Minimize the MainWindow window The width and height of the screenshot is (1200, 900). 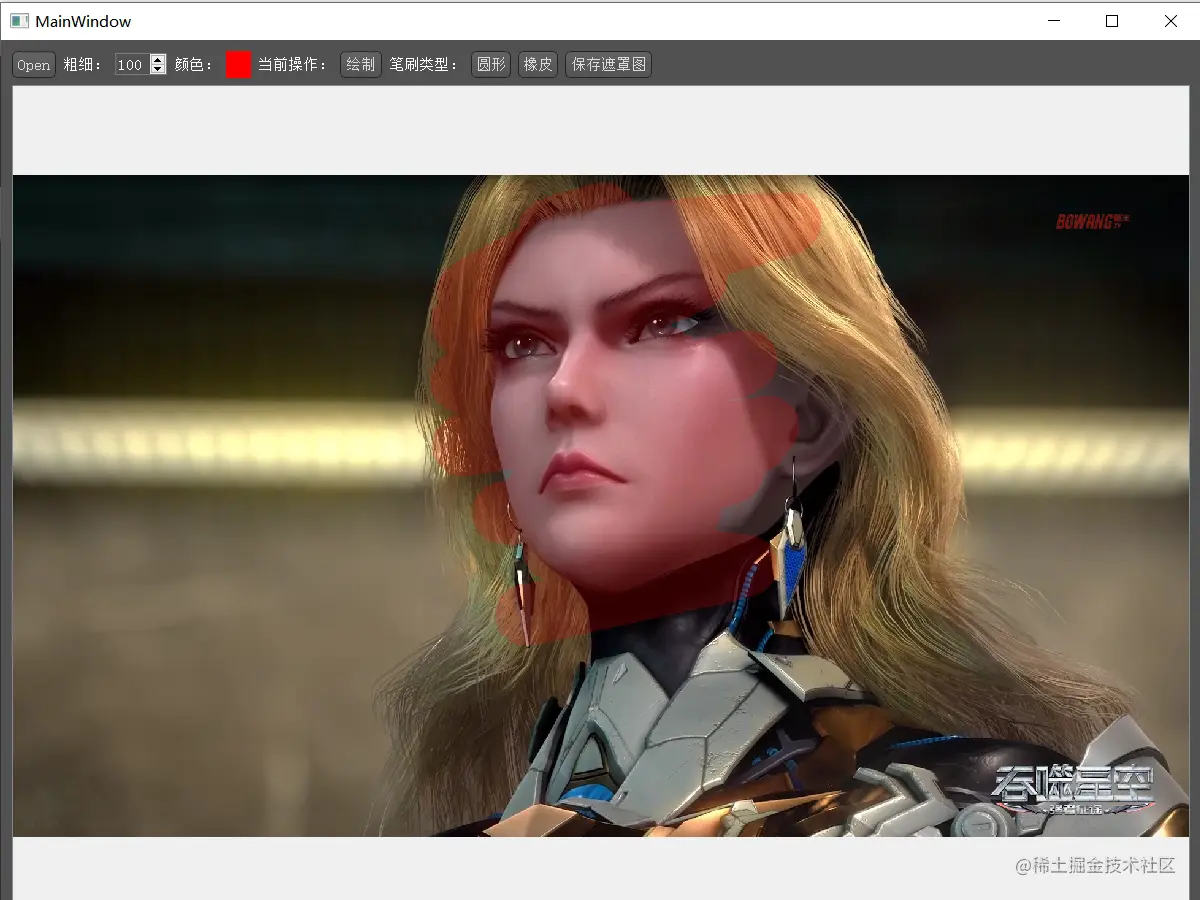(1053, 21)
